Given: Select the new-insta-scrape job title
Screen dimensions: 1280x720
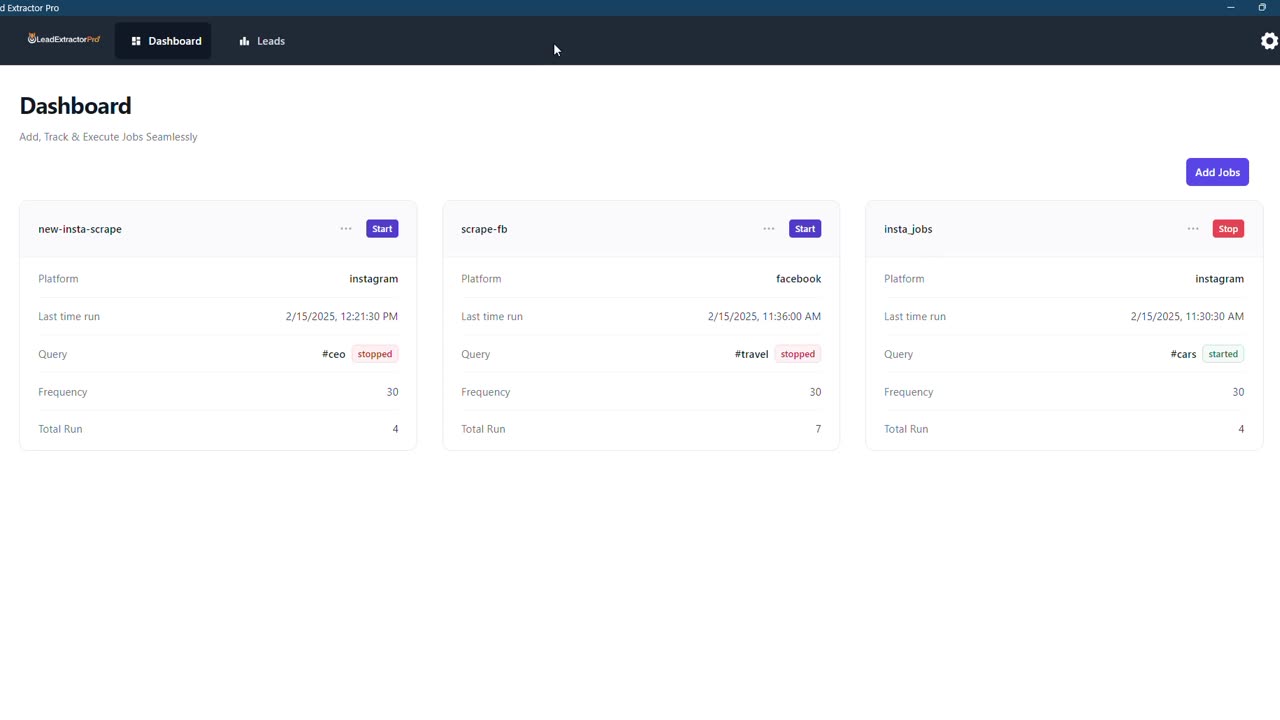Looking at the screenshot, I should coord(80,229).
